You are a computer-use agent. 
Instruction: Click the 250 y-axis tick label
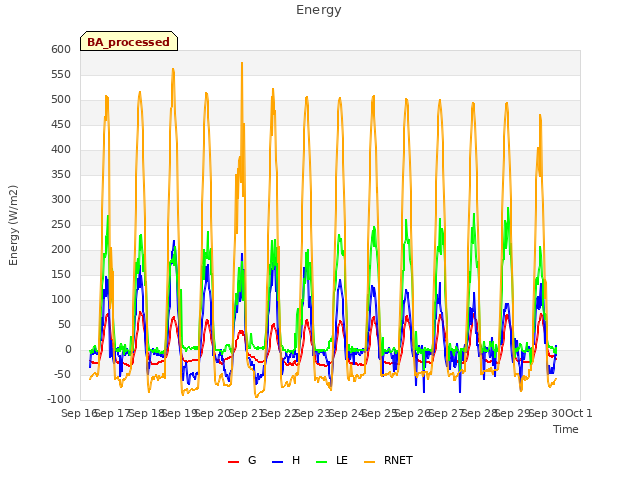point(61,224)
